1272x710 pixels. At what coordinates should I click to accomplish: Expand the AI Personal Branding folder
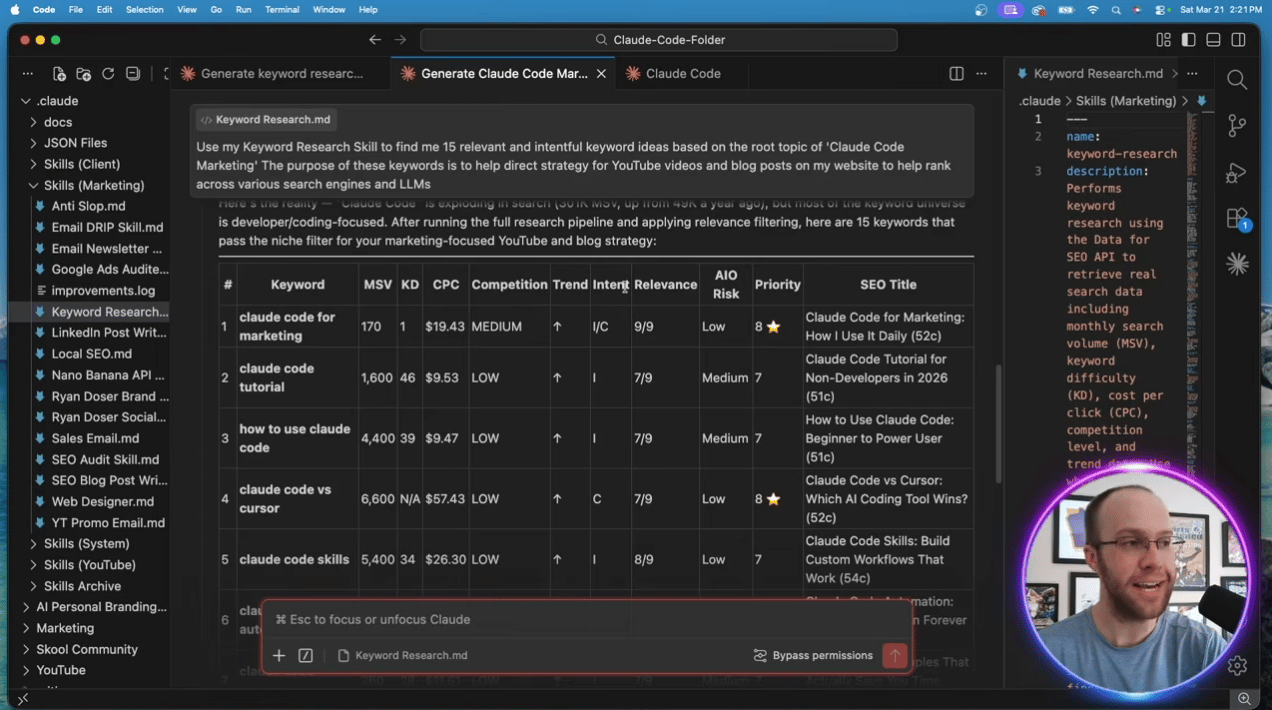tap(100, 607)
